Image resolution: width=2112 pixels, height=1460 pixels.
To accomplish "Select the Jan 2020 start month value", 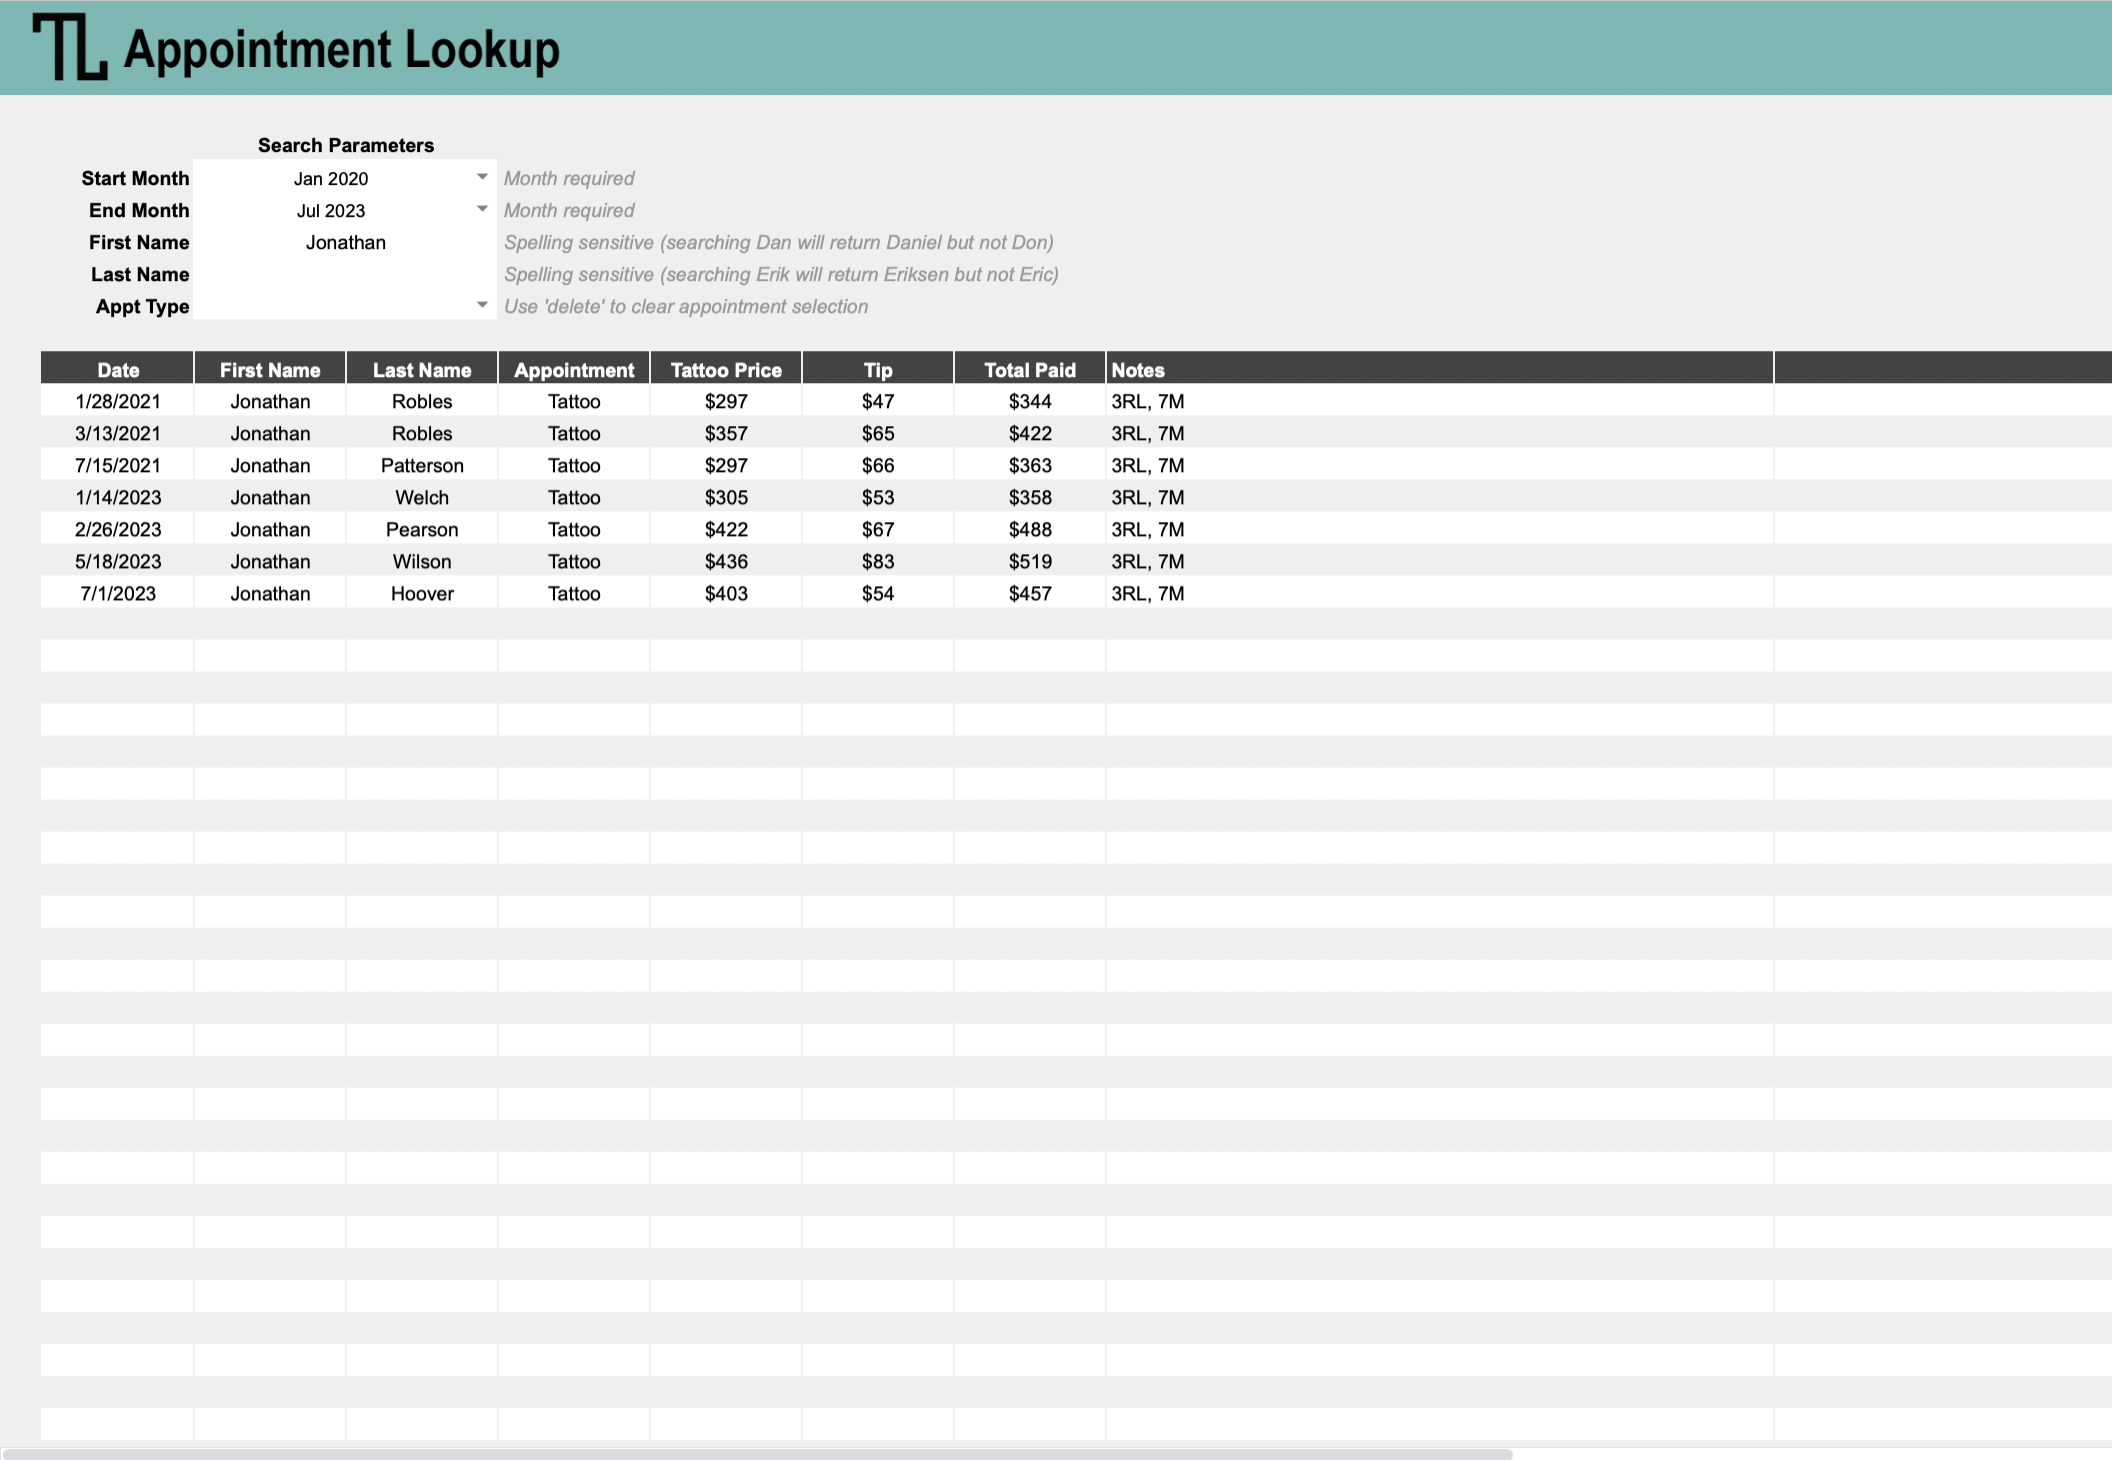I will point(331,178).
